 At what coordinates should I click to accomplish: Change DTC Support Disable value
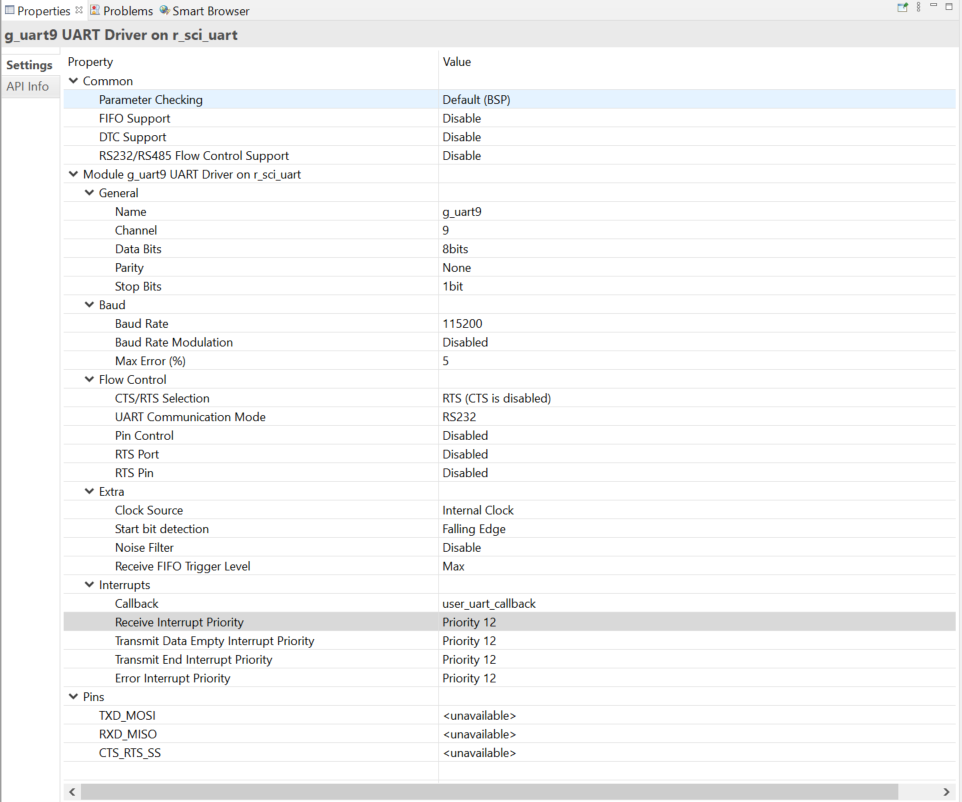461,137
